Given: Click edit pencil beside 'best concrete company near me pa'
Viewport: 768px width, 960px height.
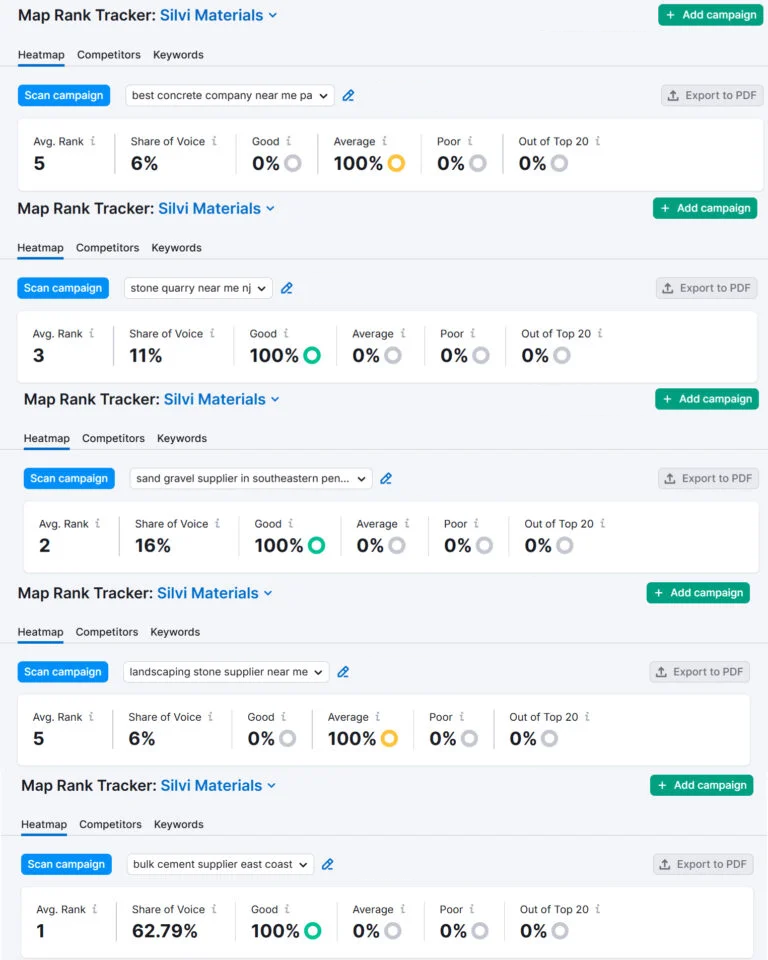Looking at the screenshot, I should [348, 96].
